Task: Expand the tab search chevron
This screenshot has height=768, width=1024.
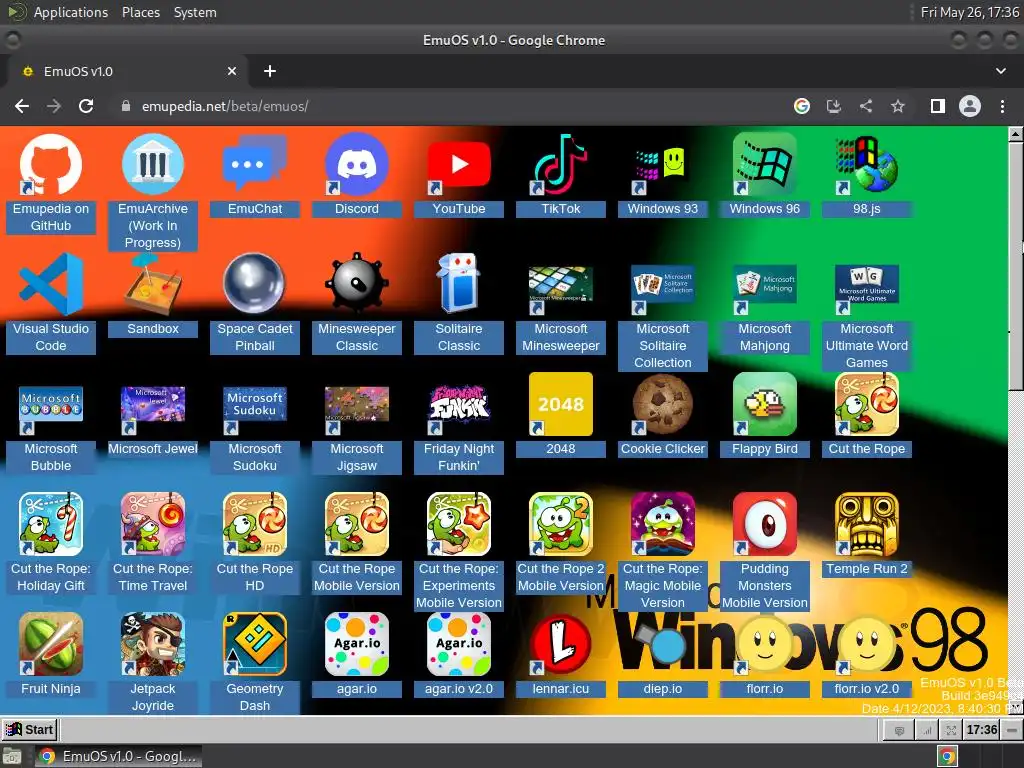Action: 1000,71
